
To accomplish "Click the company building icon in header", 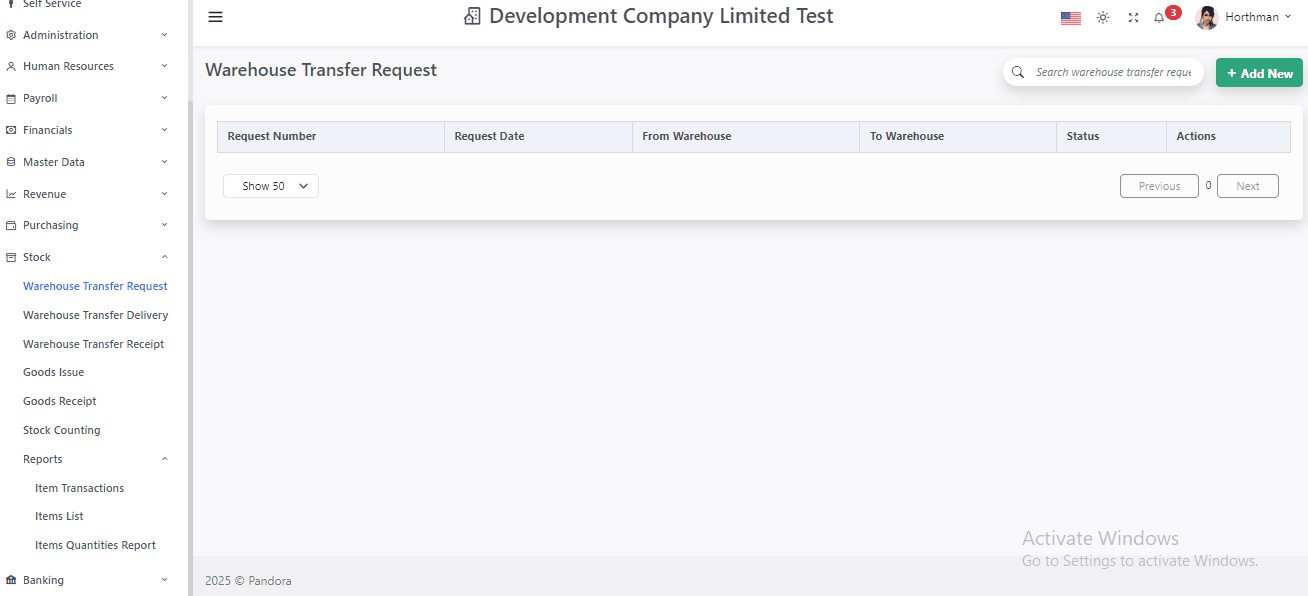I will click(473, 17).
